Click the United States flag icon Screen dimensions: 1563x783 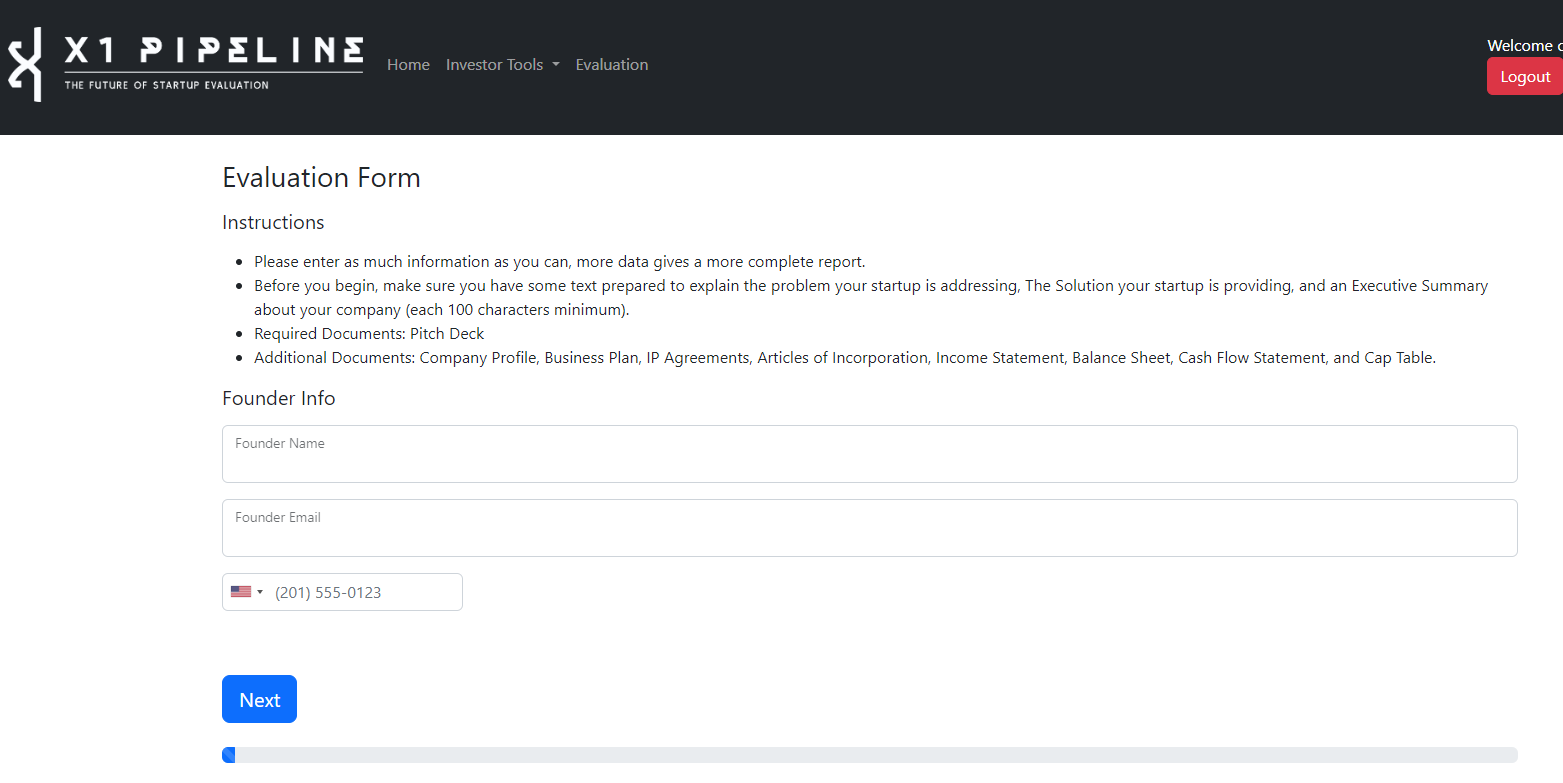[241, 592]
